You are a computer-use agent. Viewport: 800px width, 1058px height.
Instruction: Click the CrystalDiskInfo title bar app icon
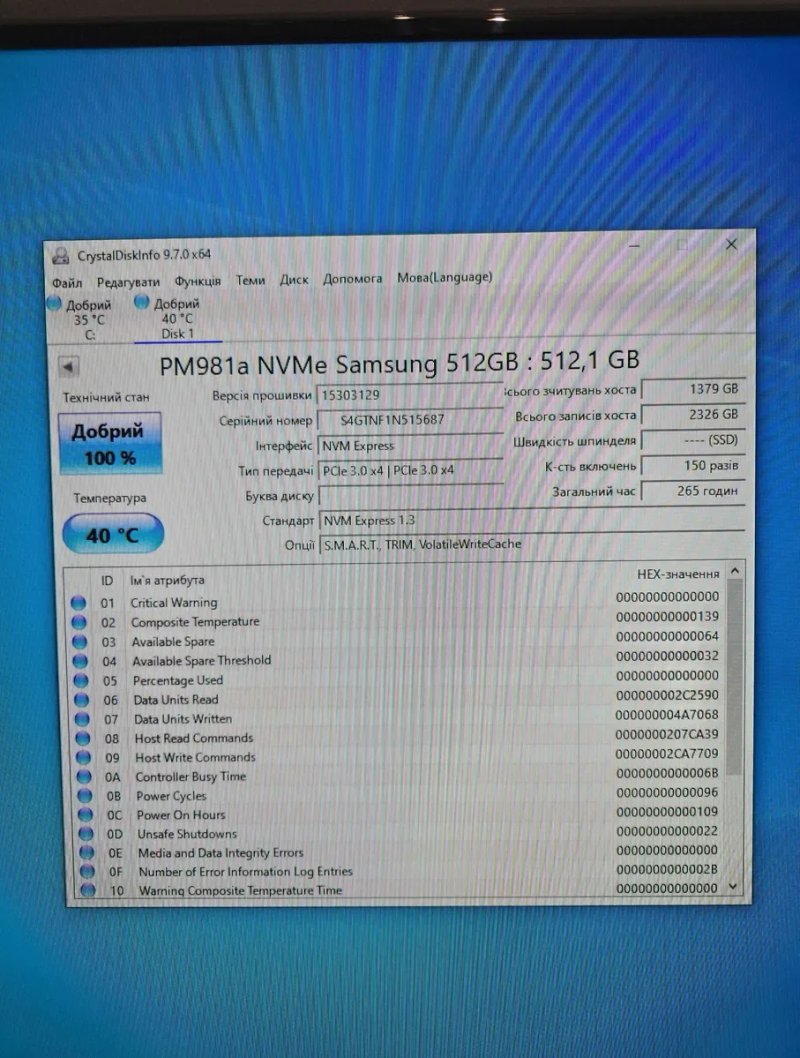click(61, 256)
